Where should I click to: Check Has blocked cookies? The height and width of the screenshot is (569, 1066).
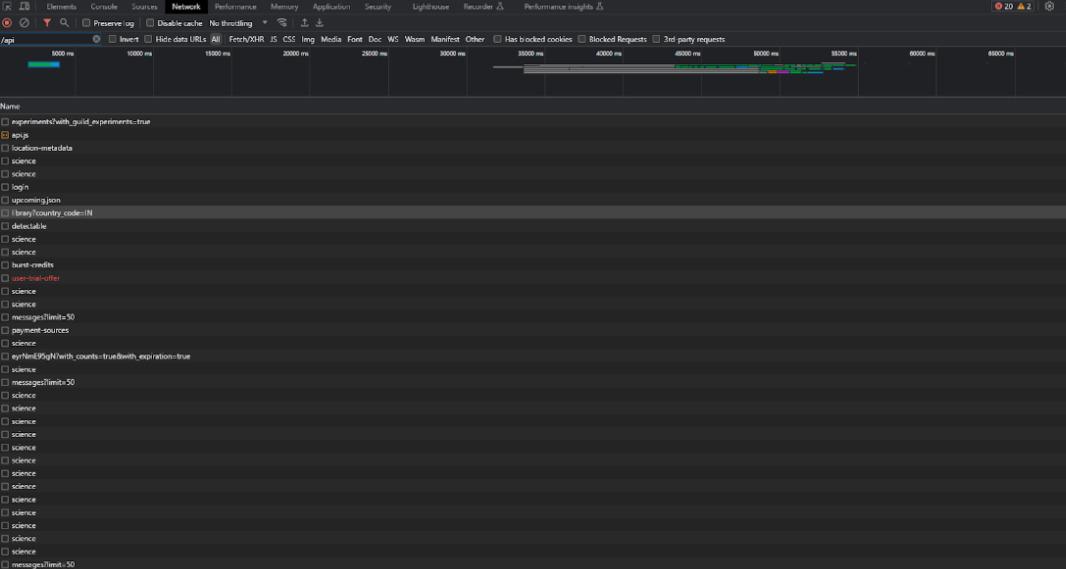tap(498, 39)
